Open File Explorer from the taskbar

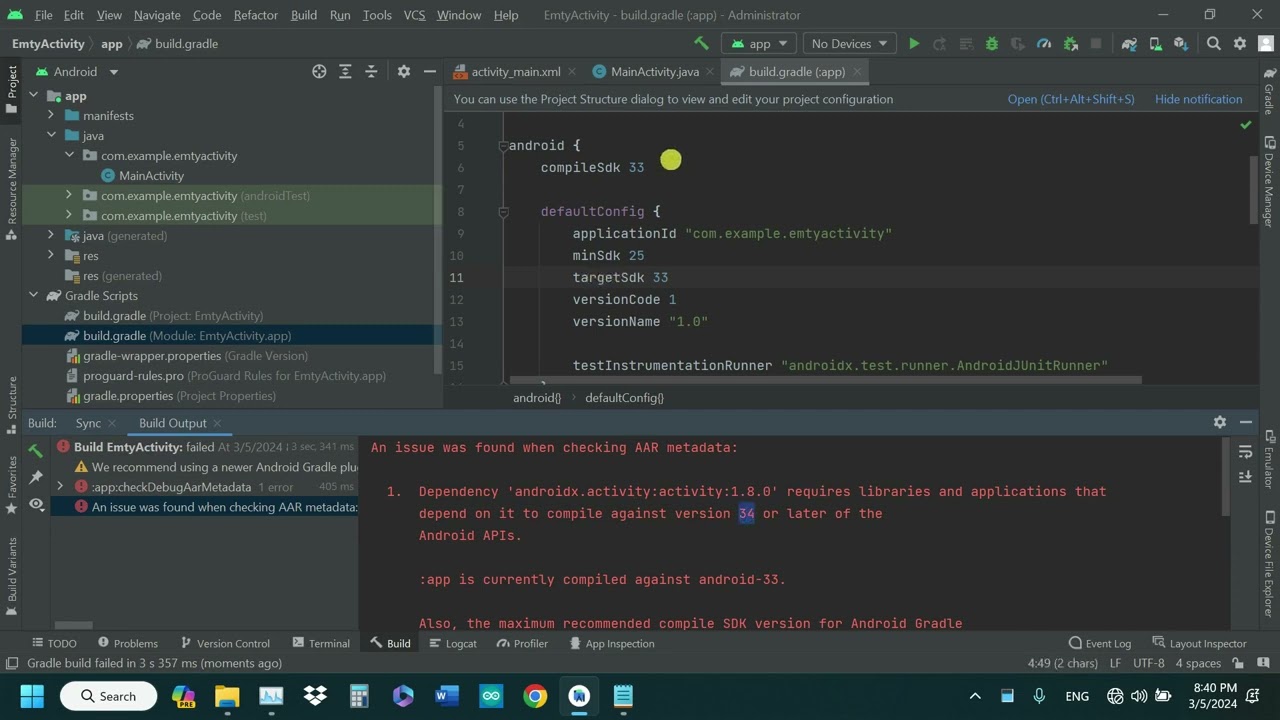[x=227, y=696]
